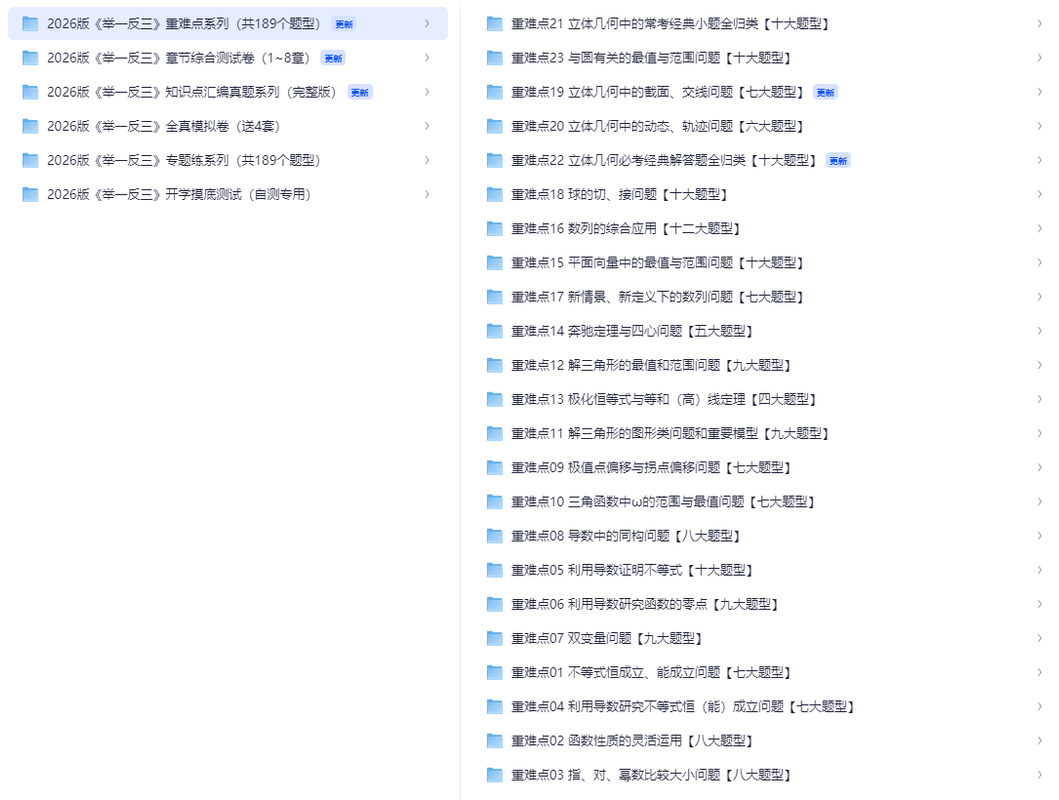Expand chevron for 全真模拟卷 (送4套)
The height and width of the screenshot is (800, 1059).
click(x=427, y=126)
